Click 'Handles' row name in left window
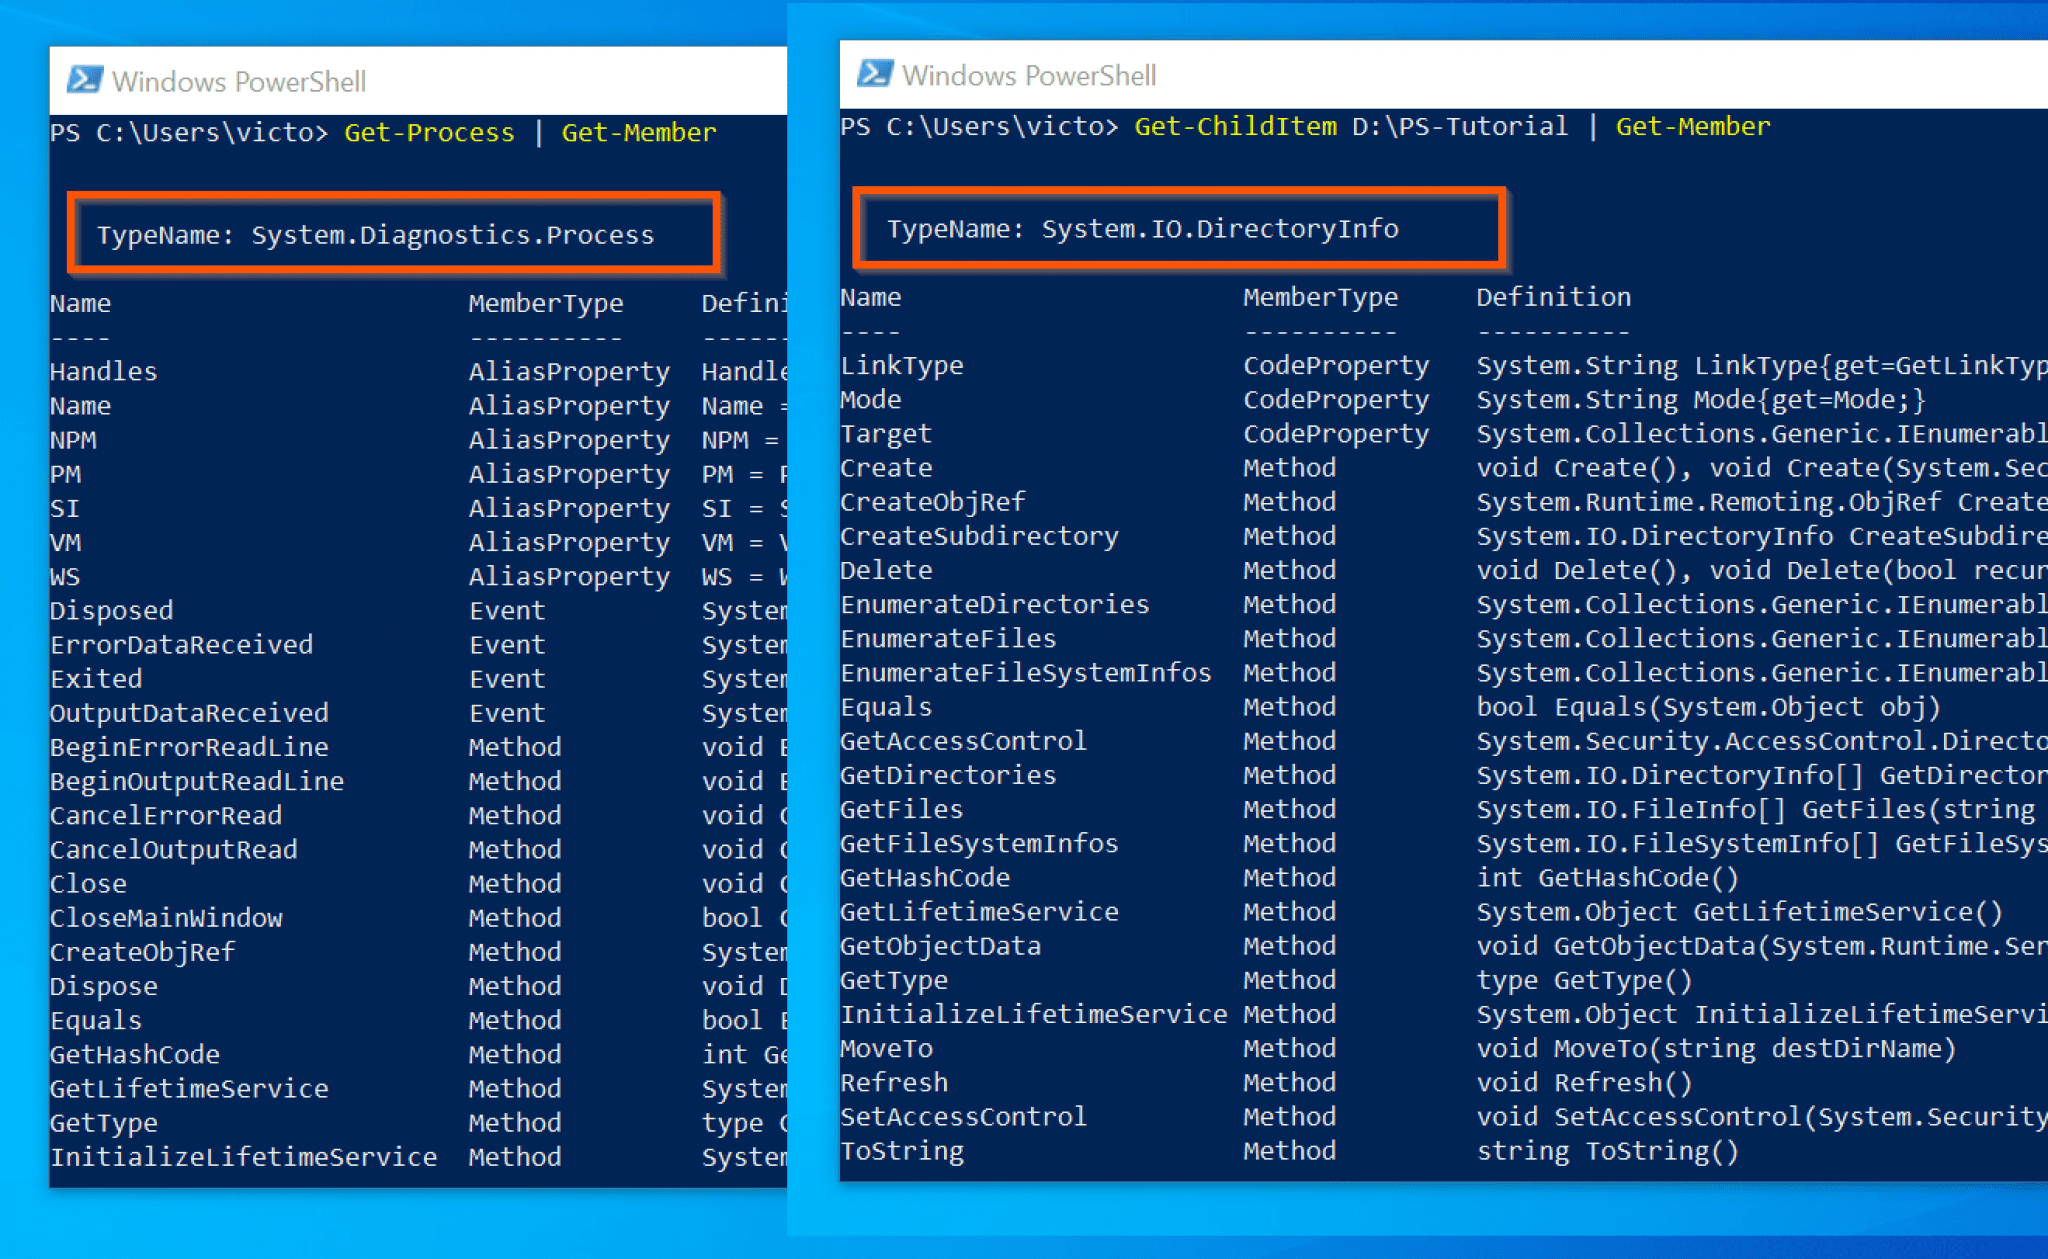2048x1259 pixels. click(104, 372)
